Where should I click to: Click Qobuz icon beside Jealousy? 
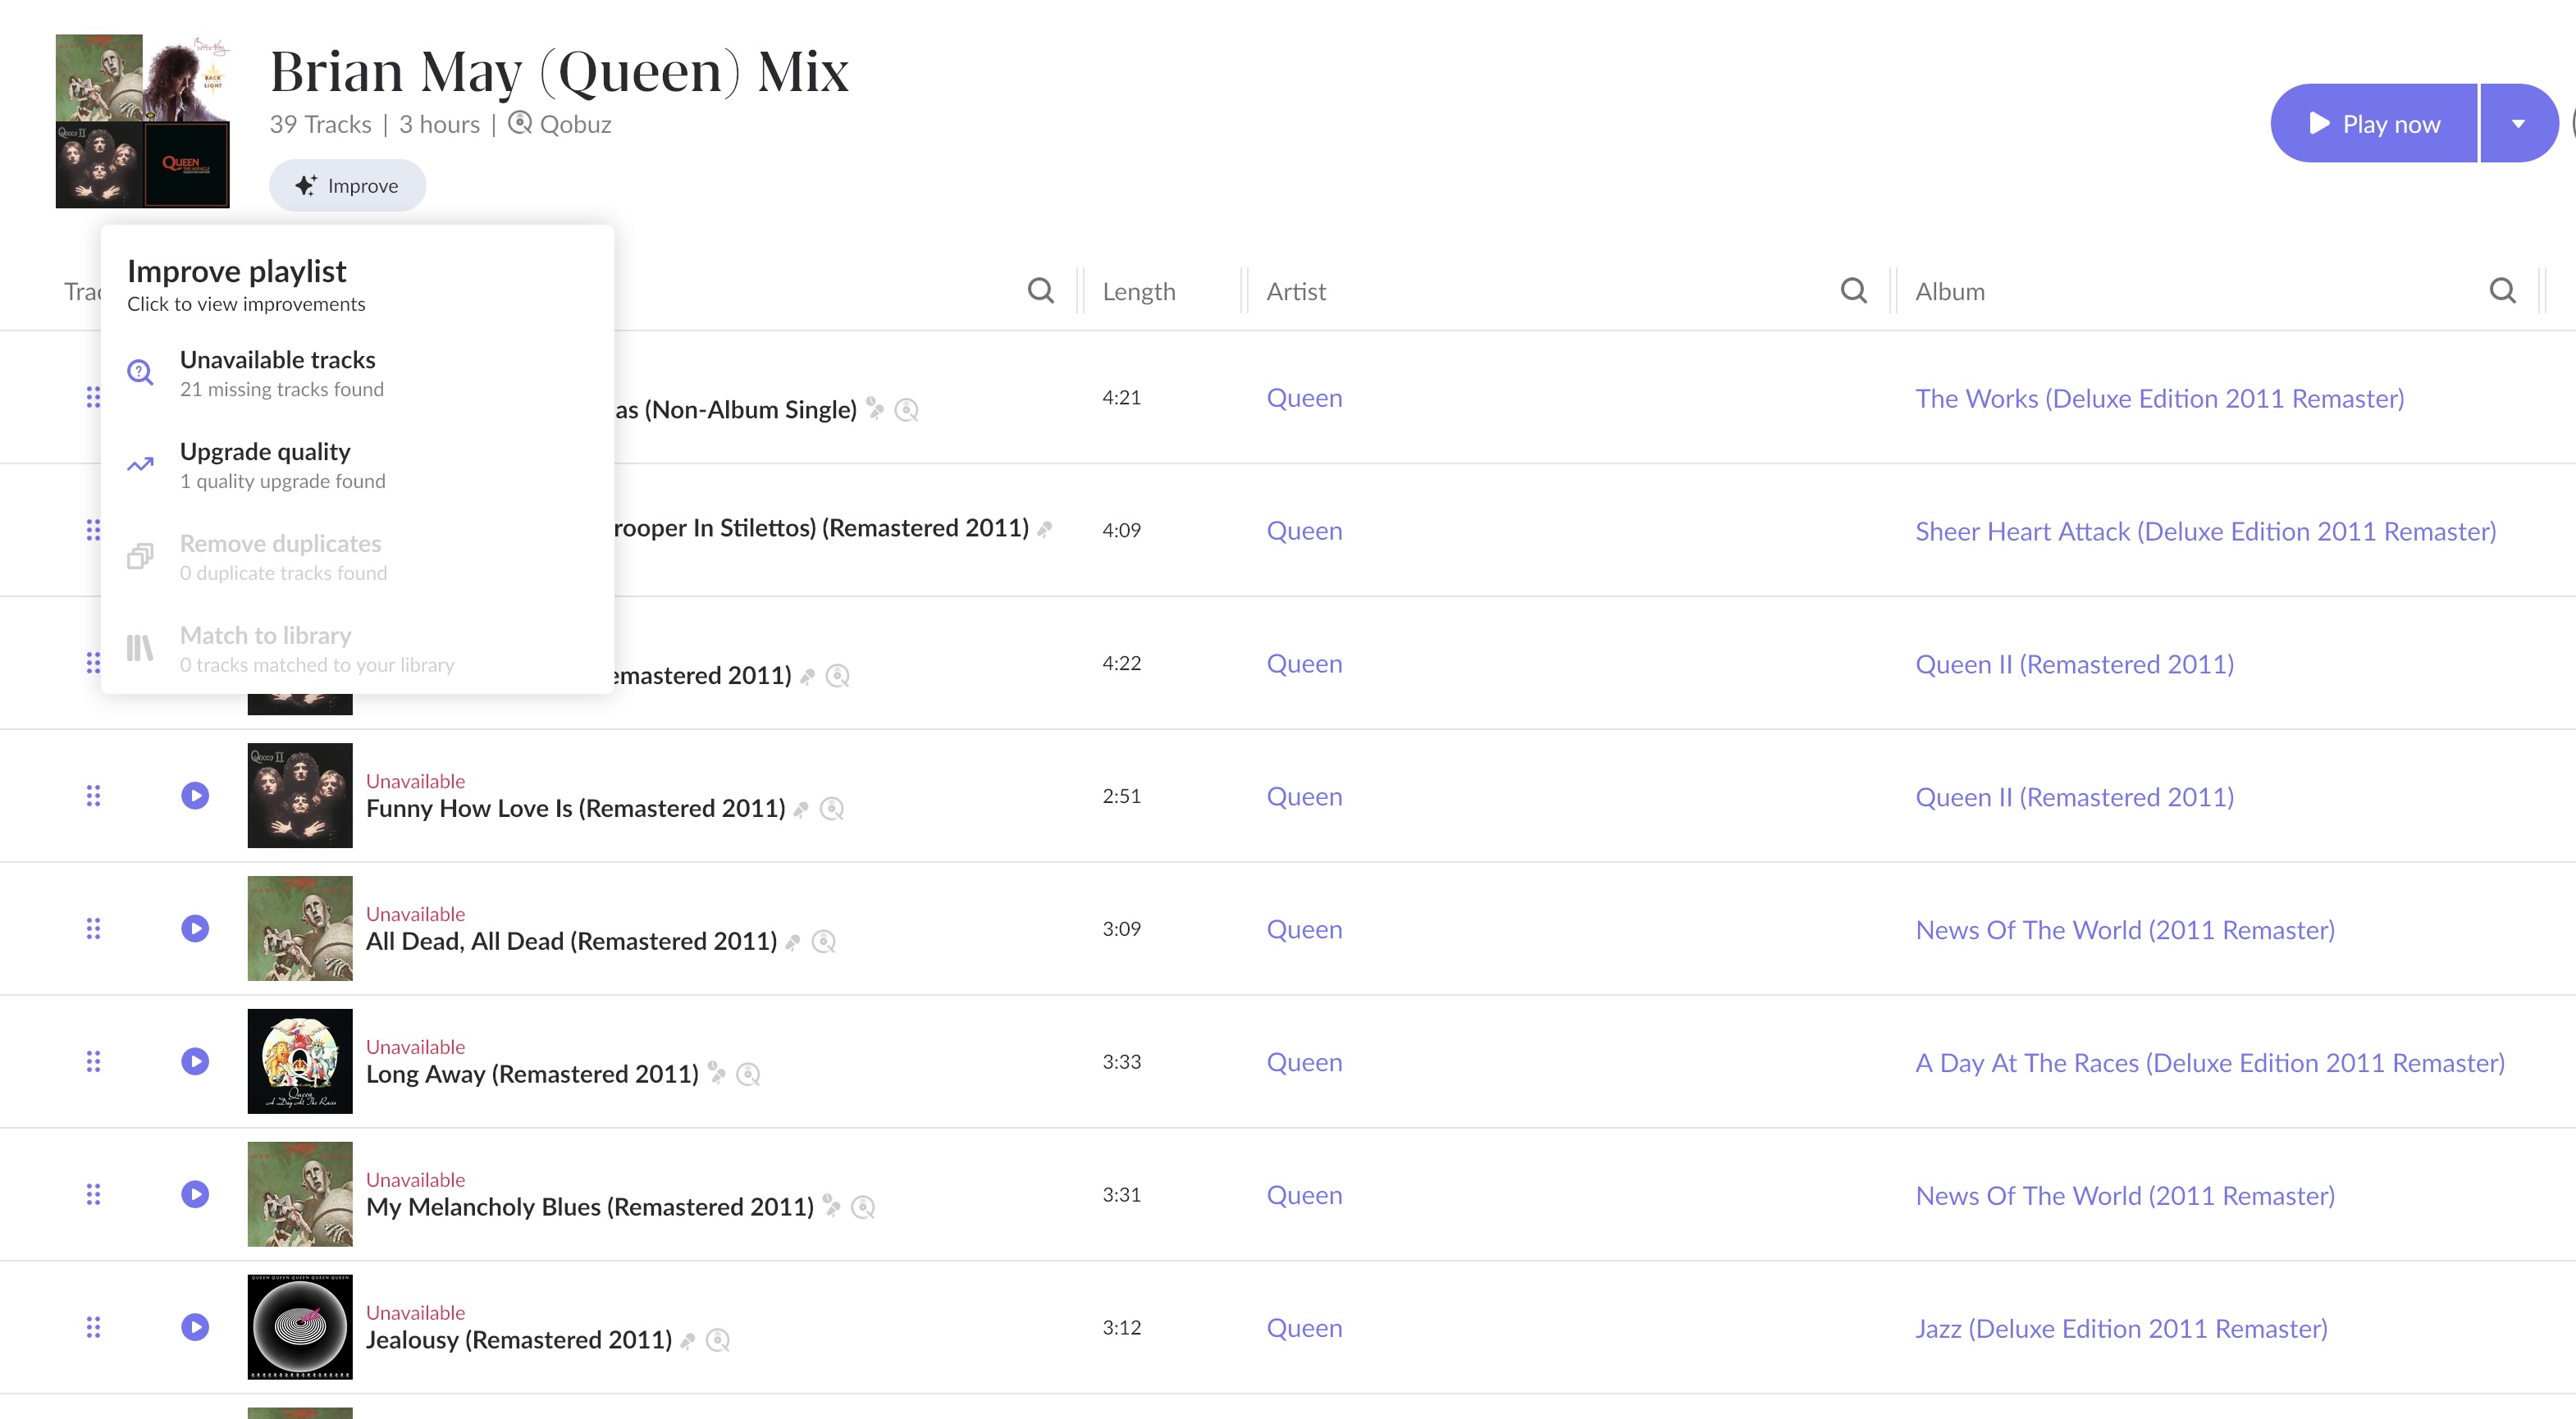718,1341
